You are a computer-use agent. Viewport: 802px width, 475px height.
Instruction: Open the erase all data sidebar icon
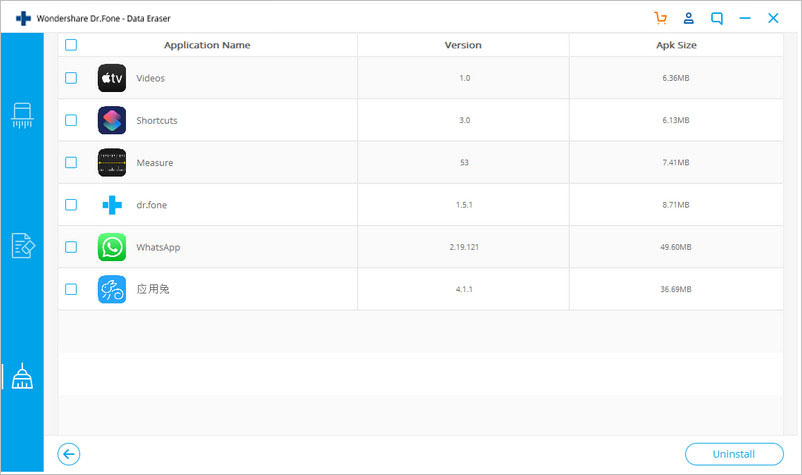tap(22, 115)
